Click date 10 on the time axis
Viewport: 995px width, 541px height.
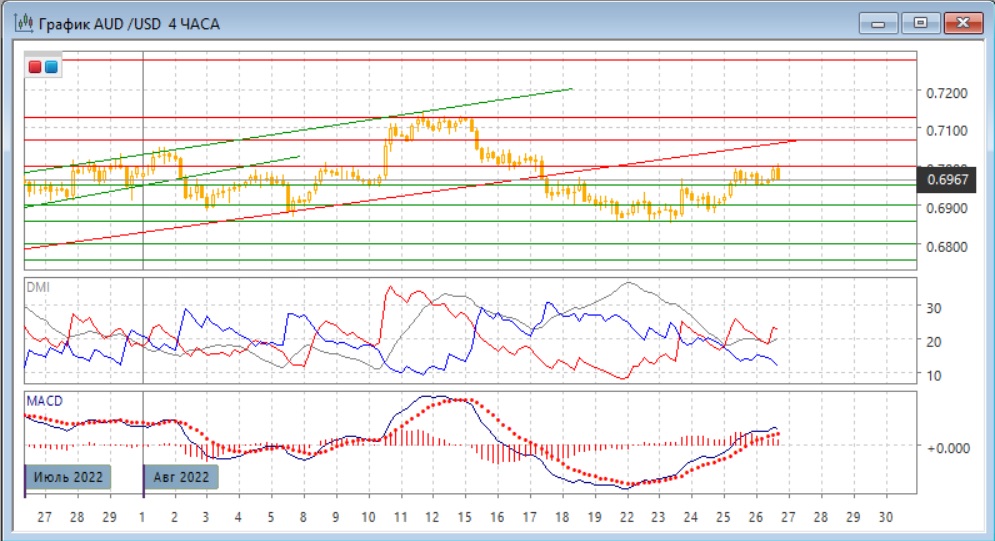pos(368,518)
